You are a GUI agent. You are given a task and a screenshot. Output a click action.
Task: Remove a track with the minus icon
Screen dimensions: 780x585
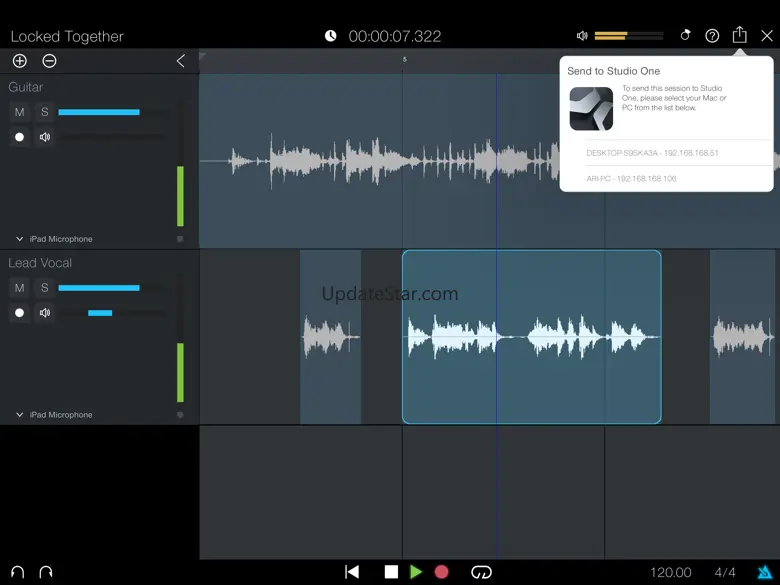tap(49, 61)
